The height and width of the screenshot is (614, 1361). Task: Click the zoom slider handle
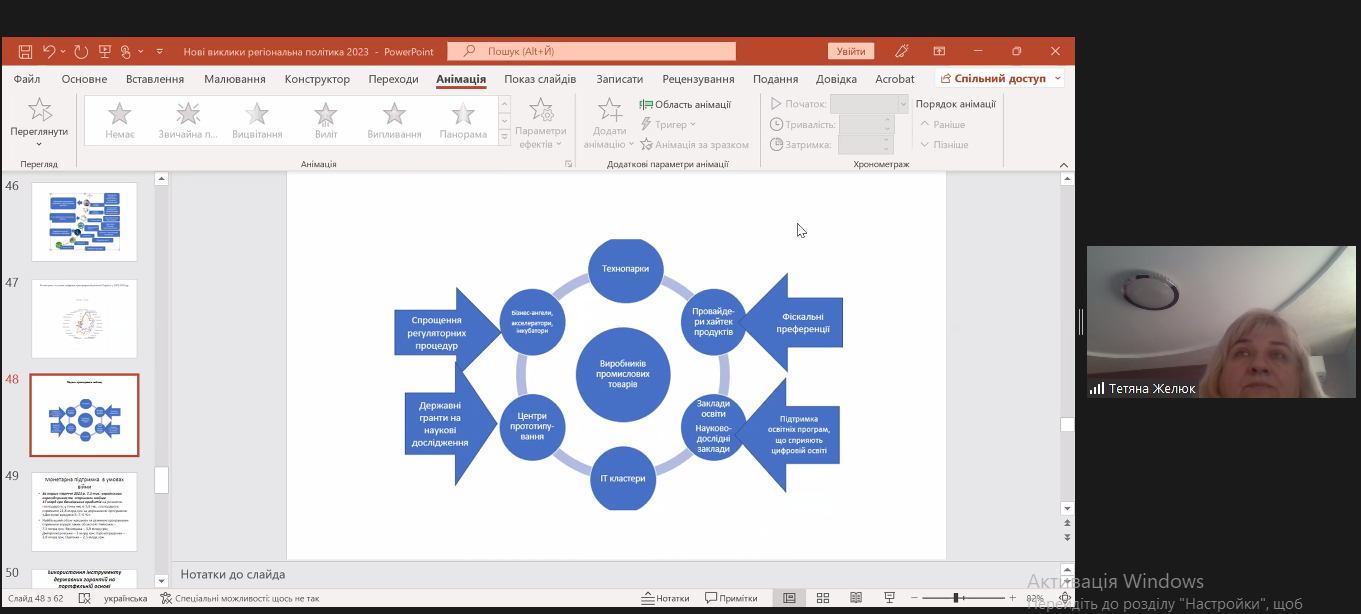(957, 598)
